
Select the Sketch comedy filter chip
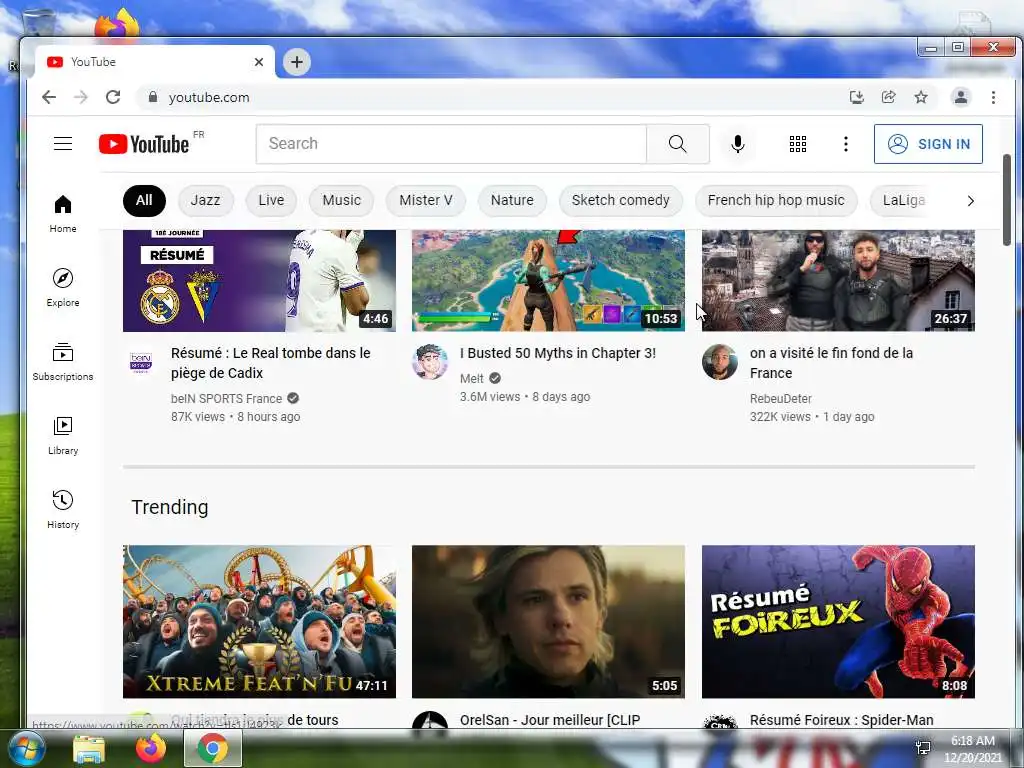620,200
